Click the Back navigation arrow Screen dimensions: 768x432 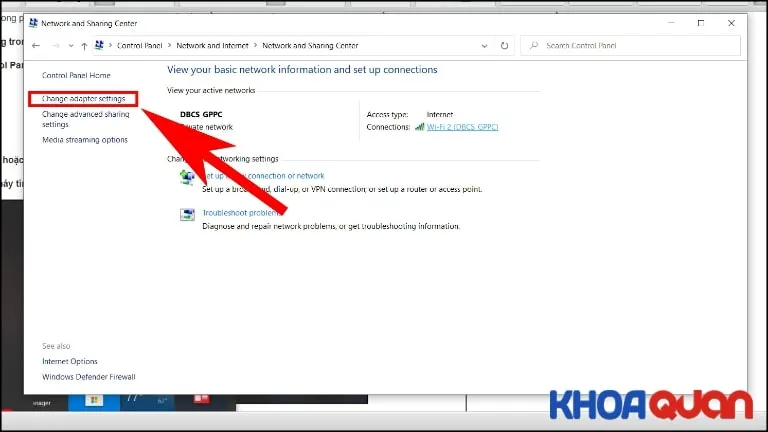tap(36, 46)
